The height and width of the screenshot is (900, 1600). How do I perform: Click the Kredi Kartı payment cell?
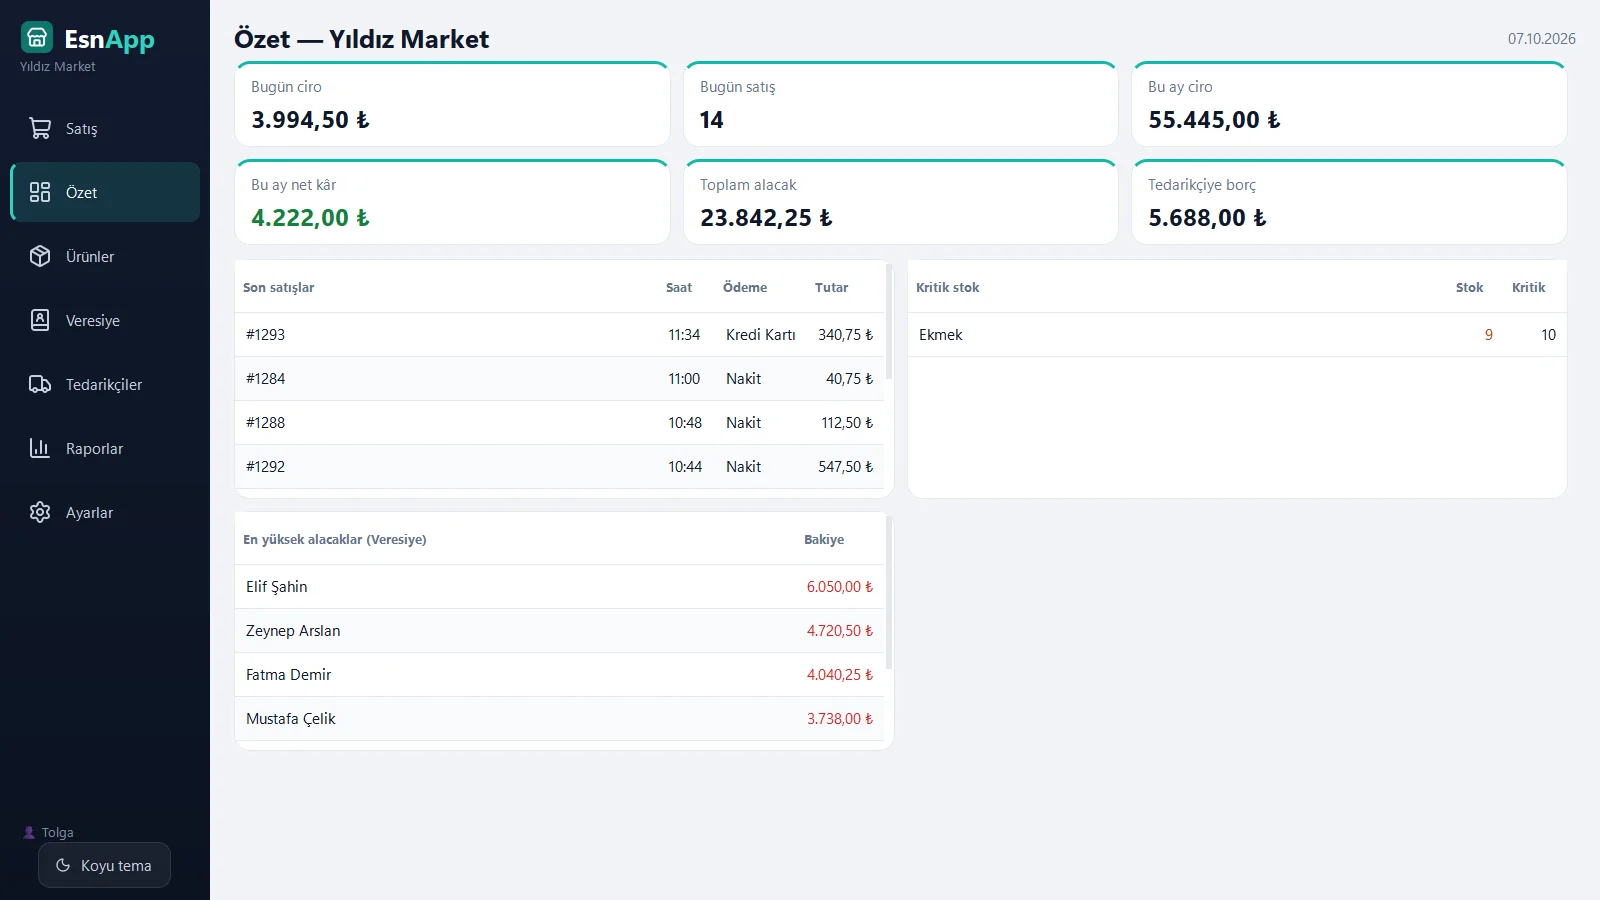tap(761, 335)
